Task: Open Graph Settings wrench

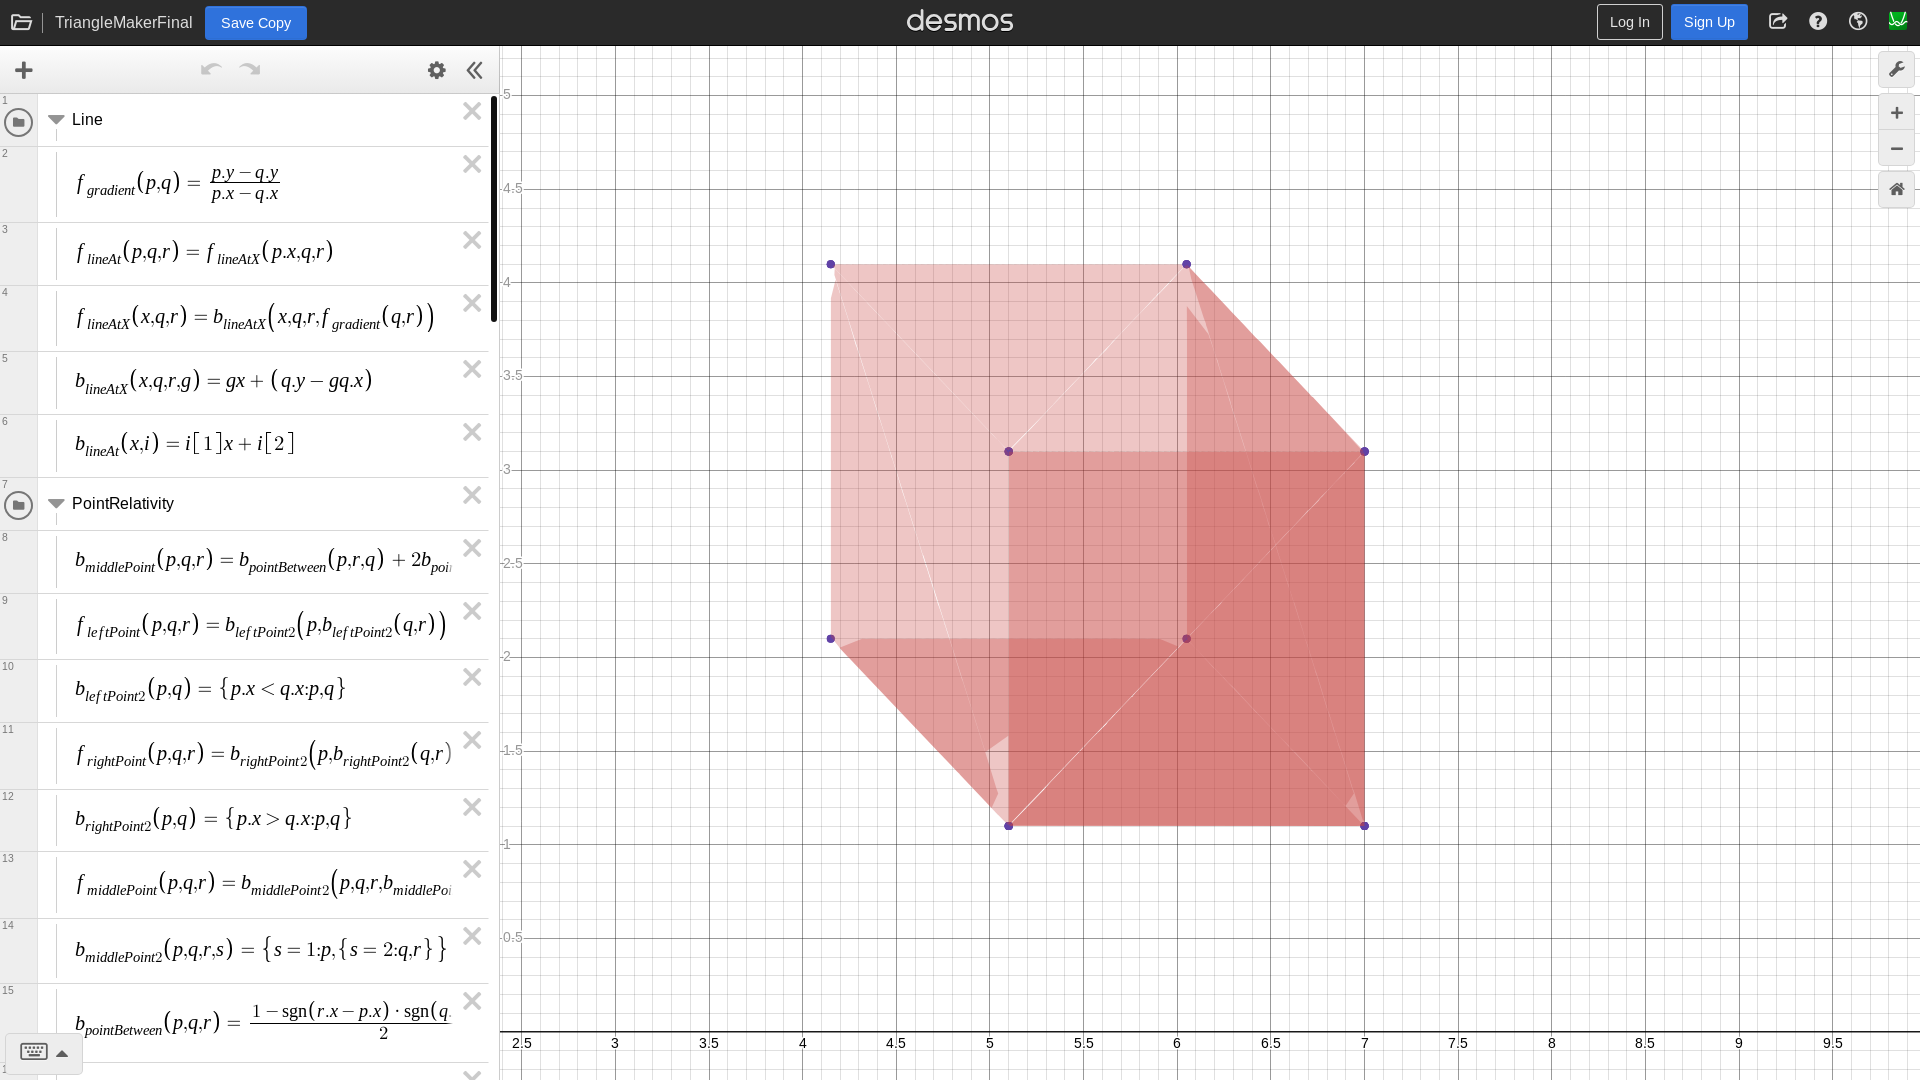Action: (1896, 70)
